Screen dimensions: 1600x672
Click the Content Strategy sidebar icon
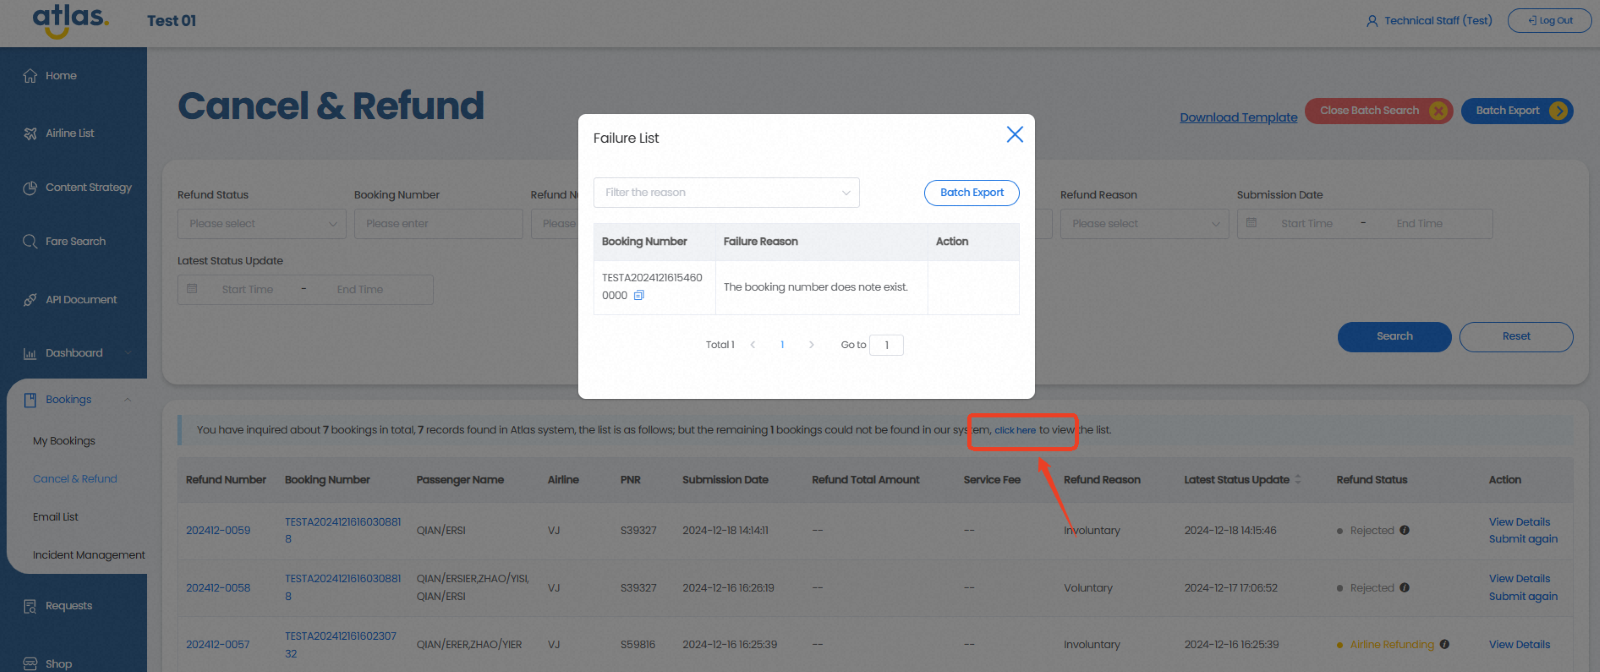tap(30, 187)
